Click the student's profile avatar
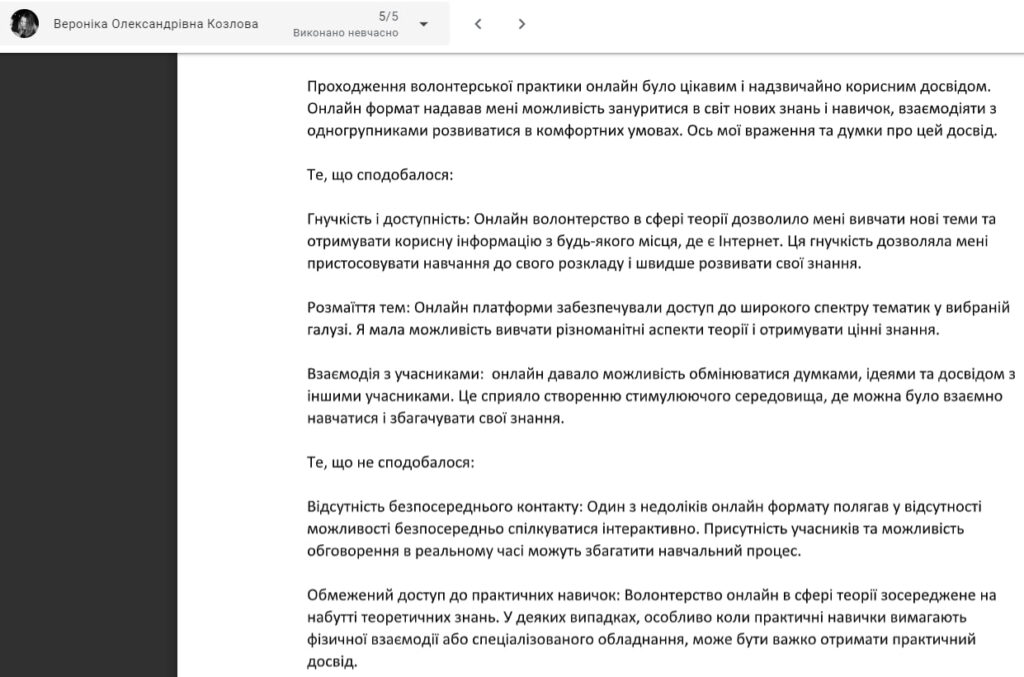This screenshot has width=1024, height=677. [x=25, y=24]
